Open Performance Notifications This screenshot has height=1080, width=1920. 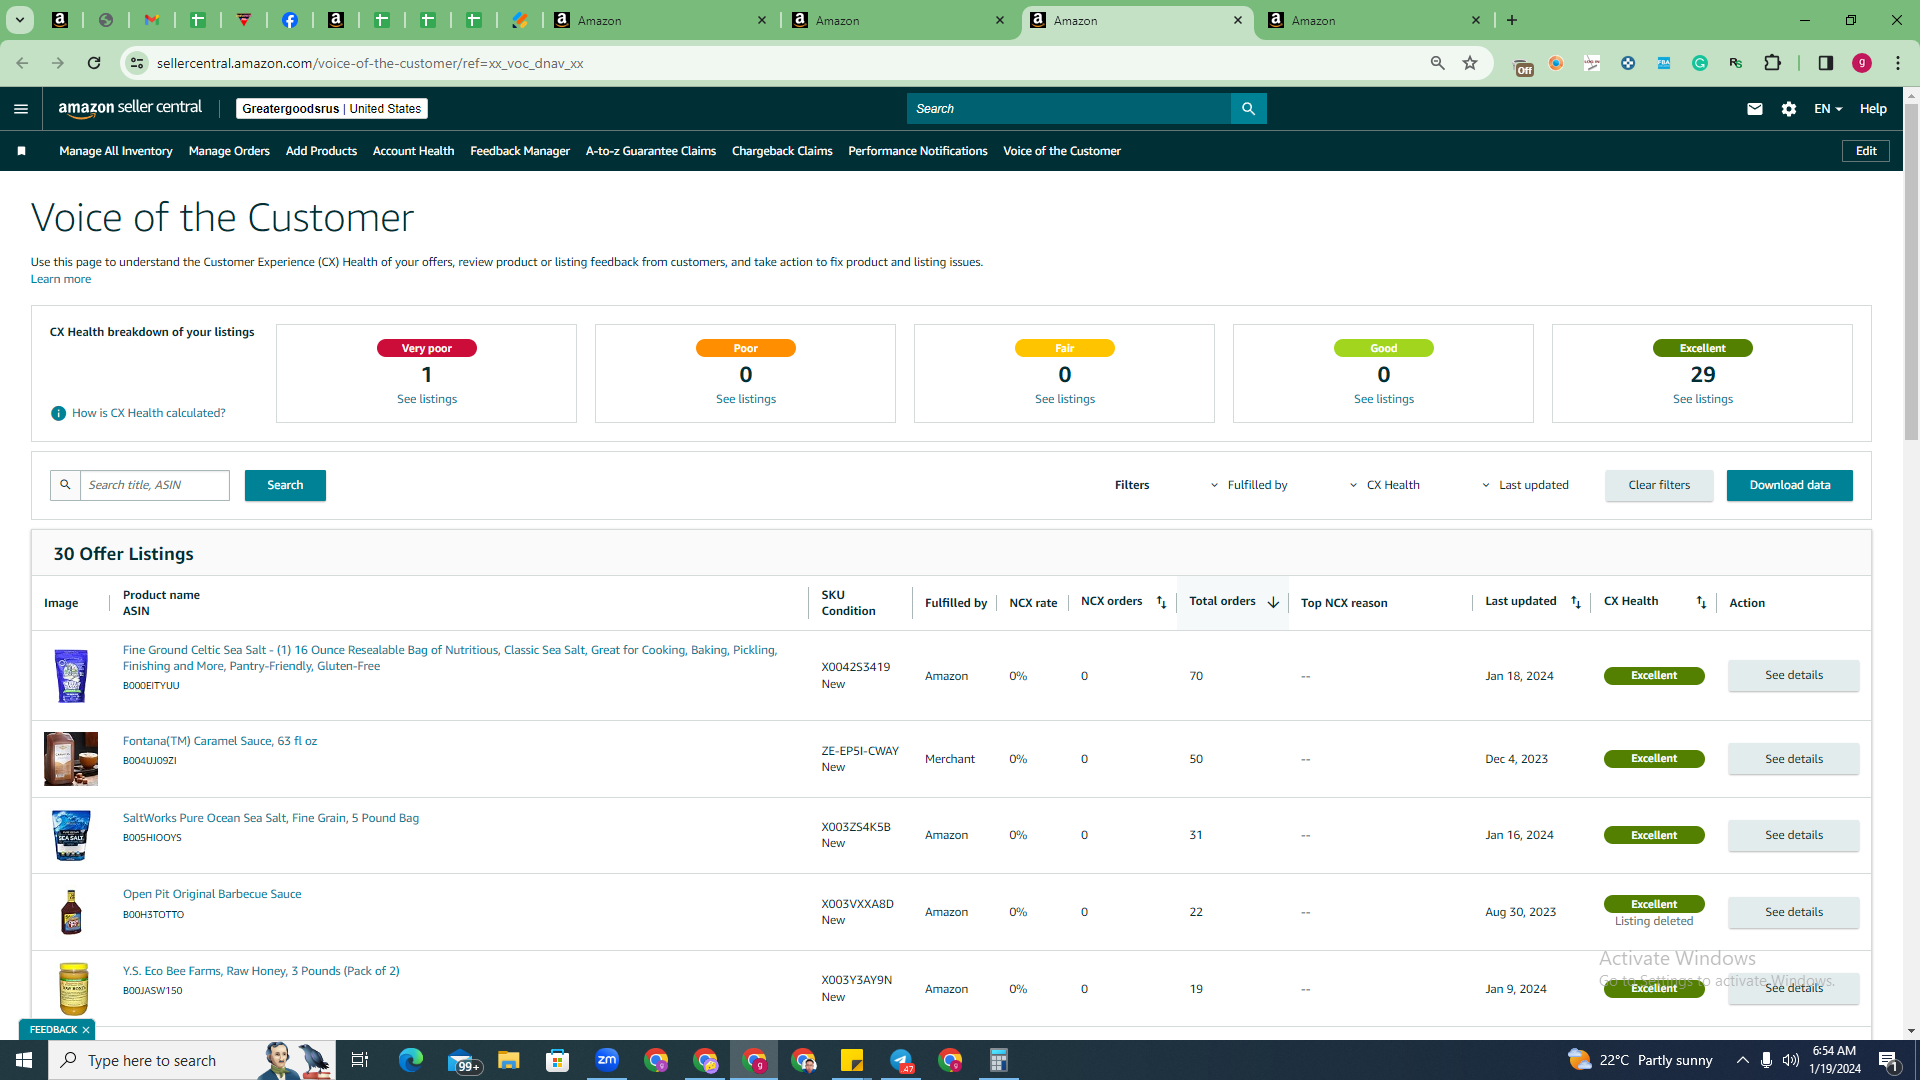point(917,151)
